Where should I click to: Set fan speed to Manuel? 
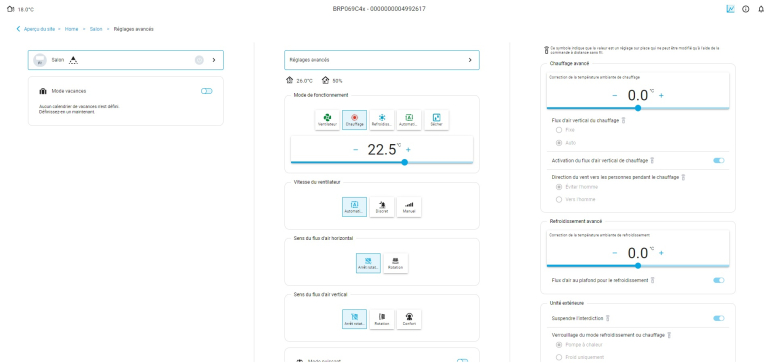click(409, 207)
